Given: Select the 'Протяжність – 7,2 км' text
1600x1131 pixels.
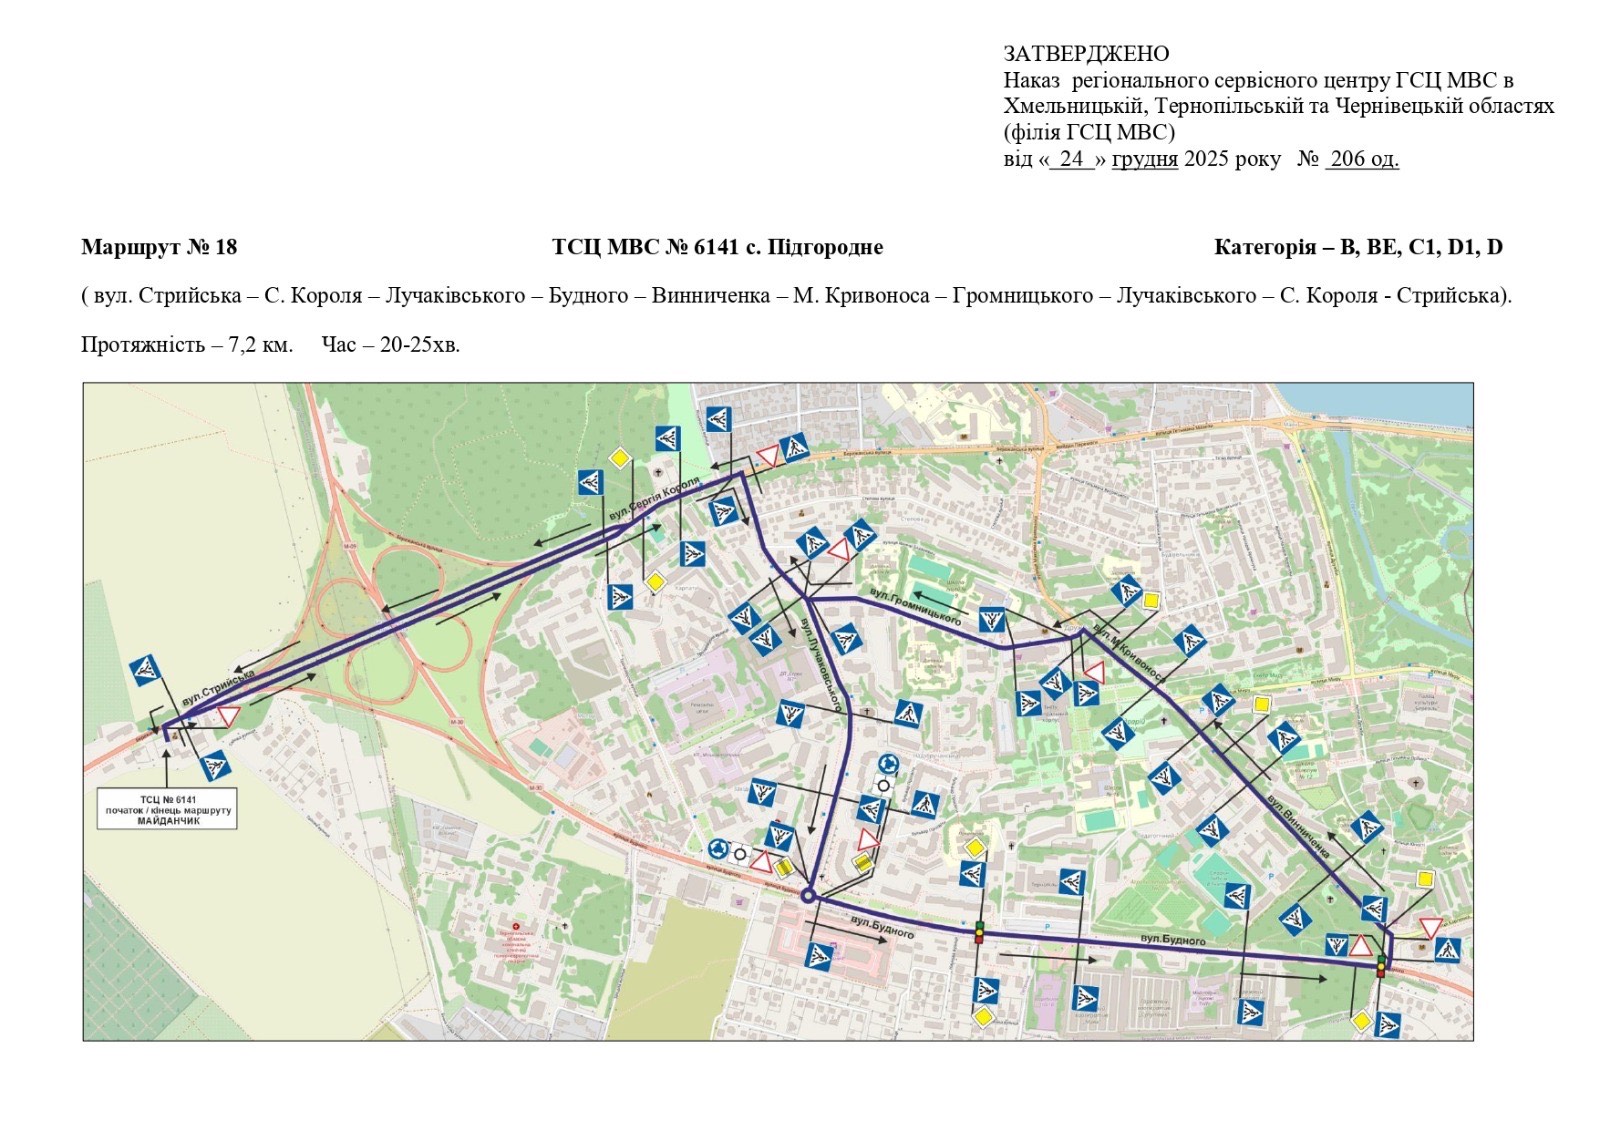Looking at the screenshot, I should [x=187, y=345].
